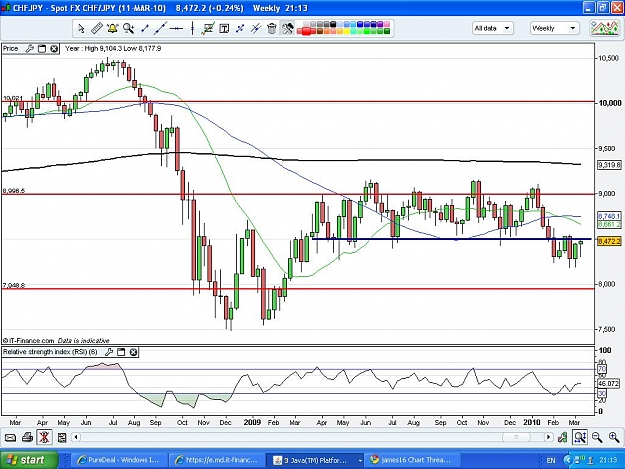Select the text annotation tool
This screenshot has width=625, height=469.
click(x=224, y=28)
